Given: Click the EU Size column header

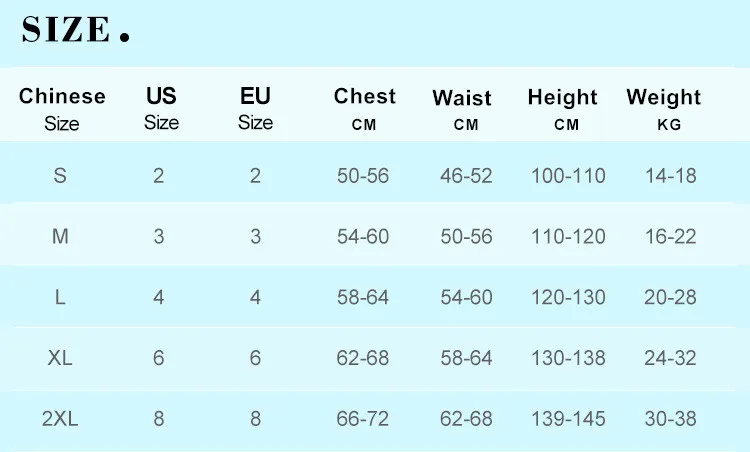Looking at the screenshot, I should click(255, 109).
